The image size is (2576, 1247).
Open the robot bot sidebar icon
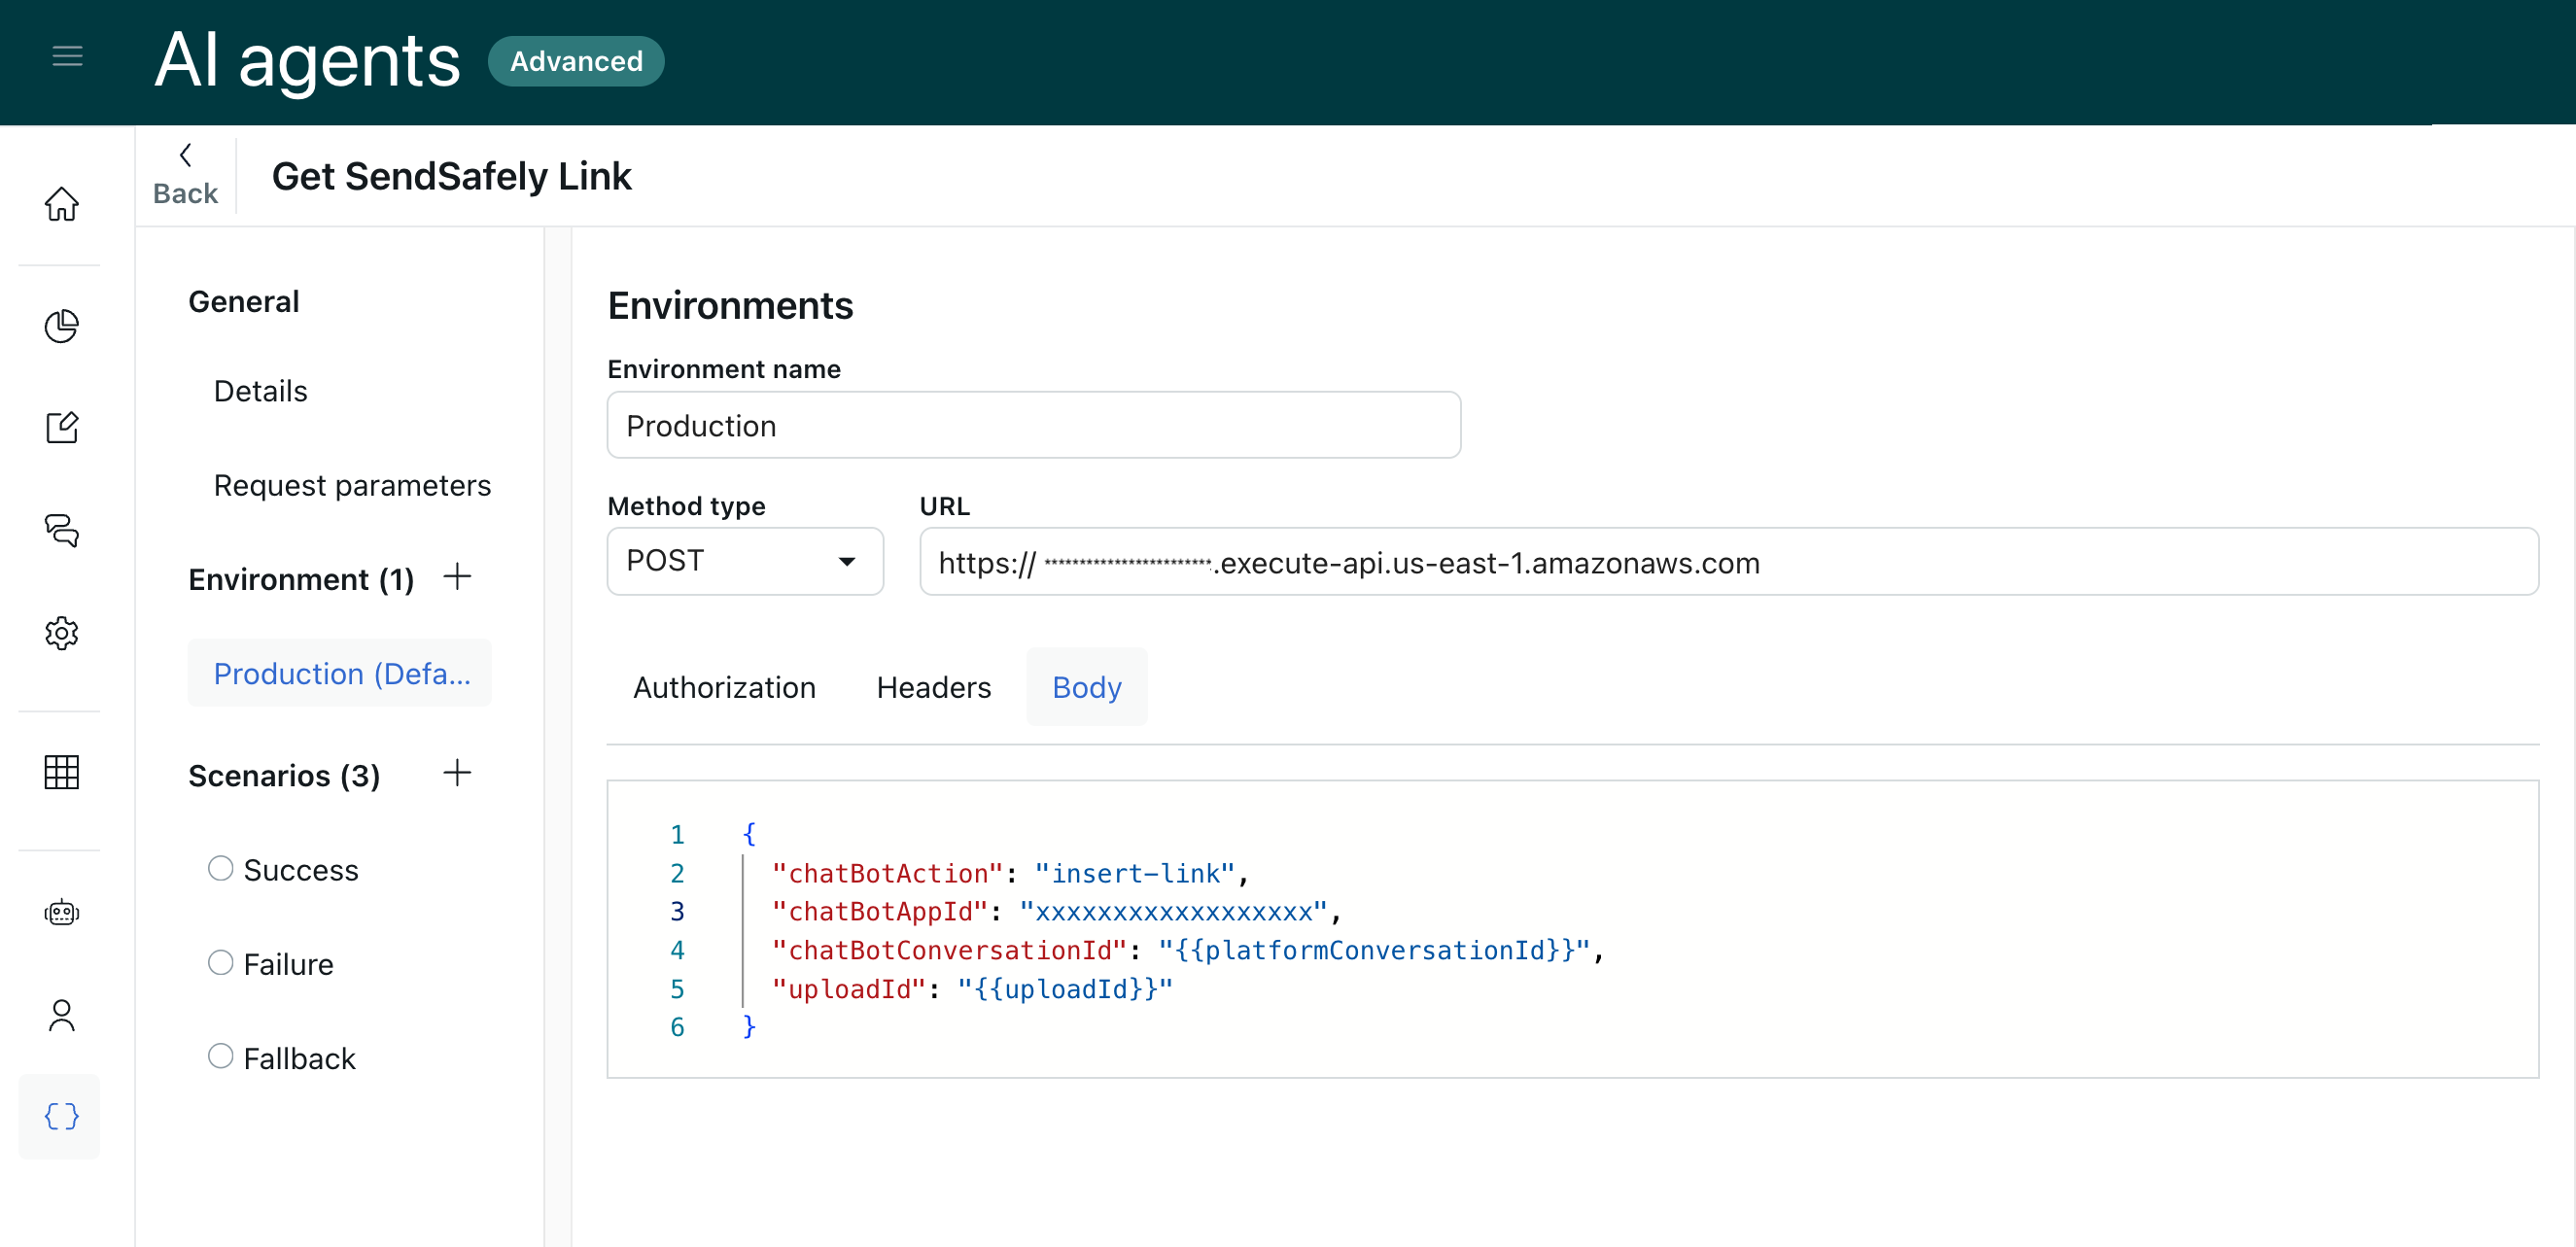click(x=61, y=913)
